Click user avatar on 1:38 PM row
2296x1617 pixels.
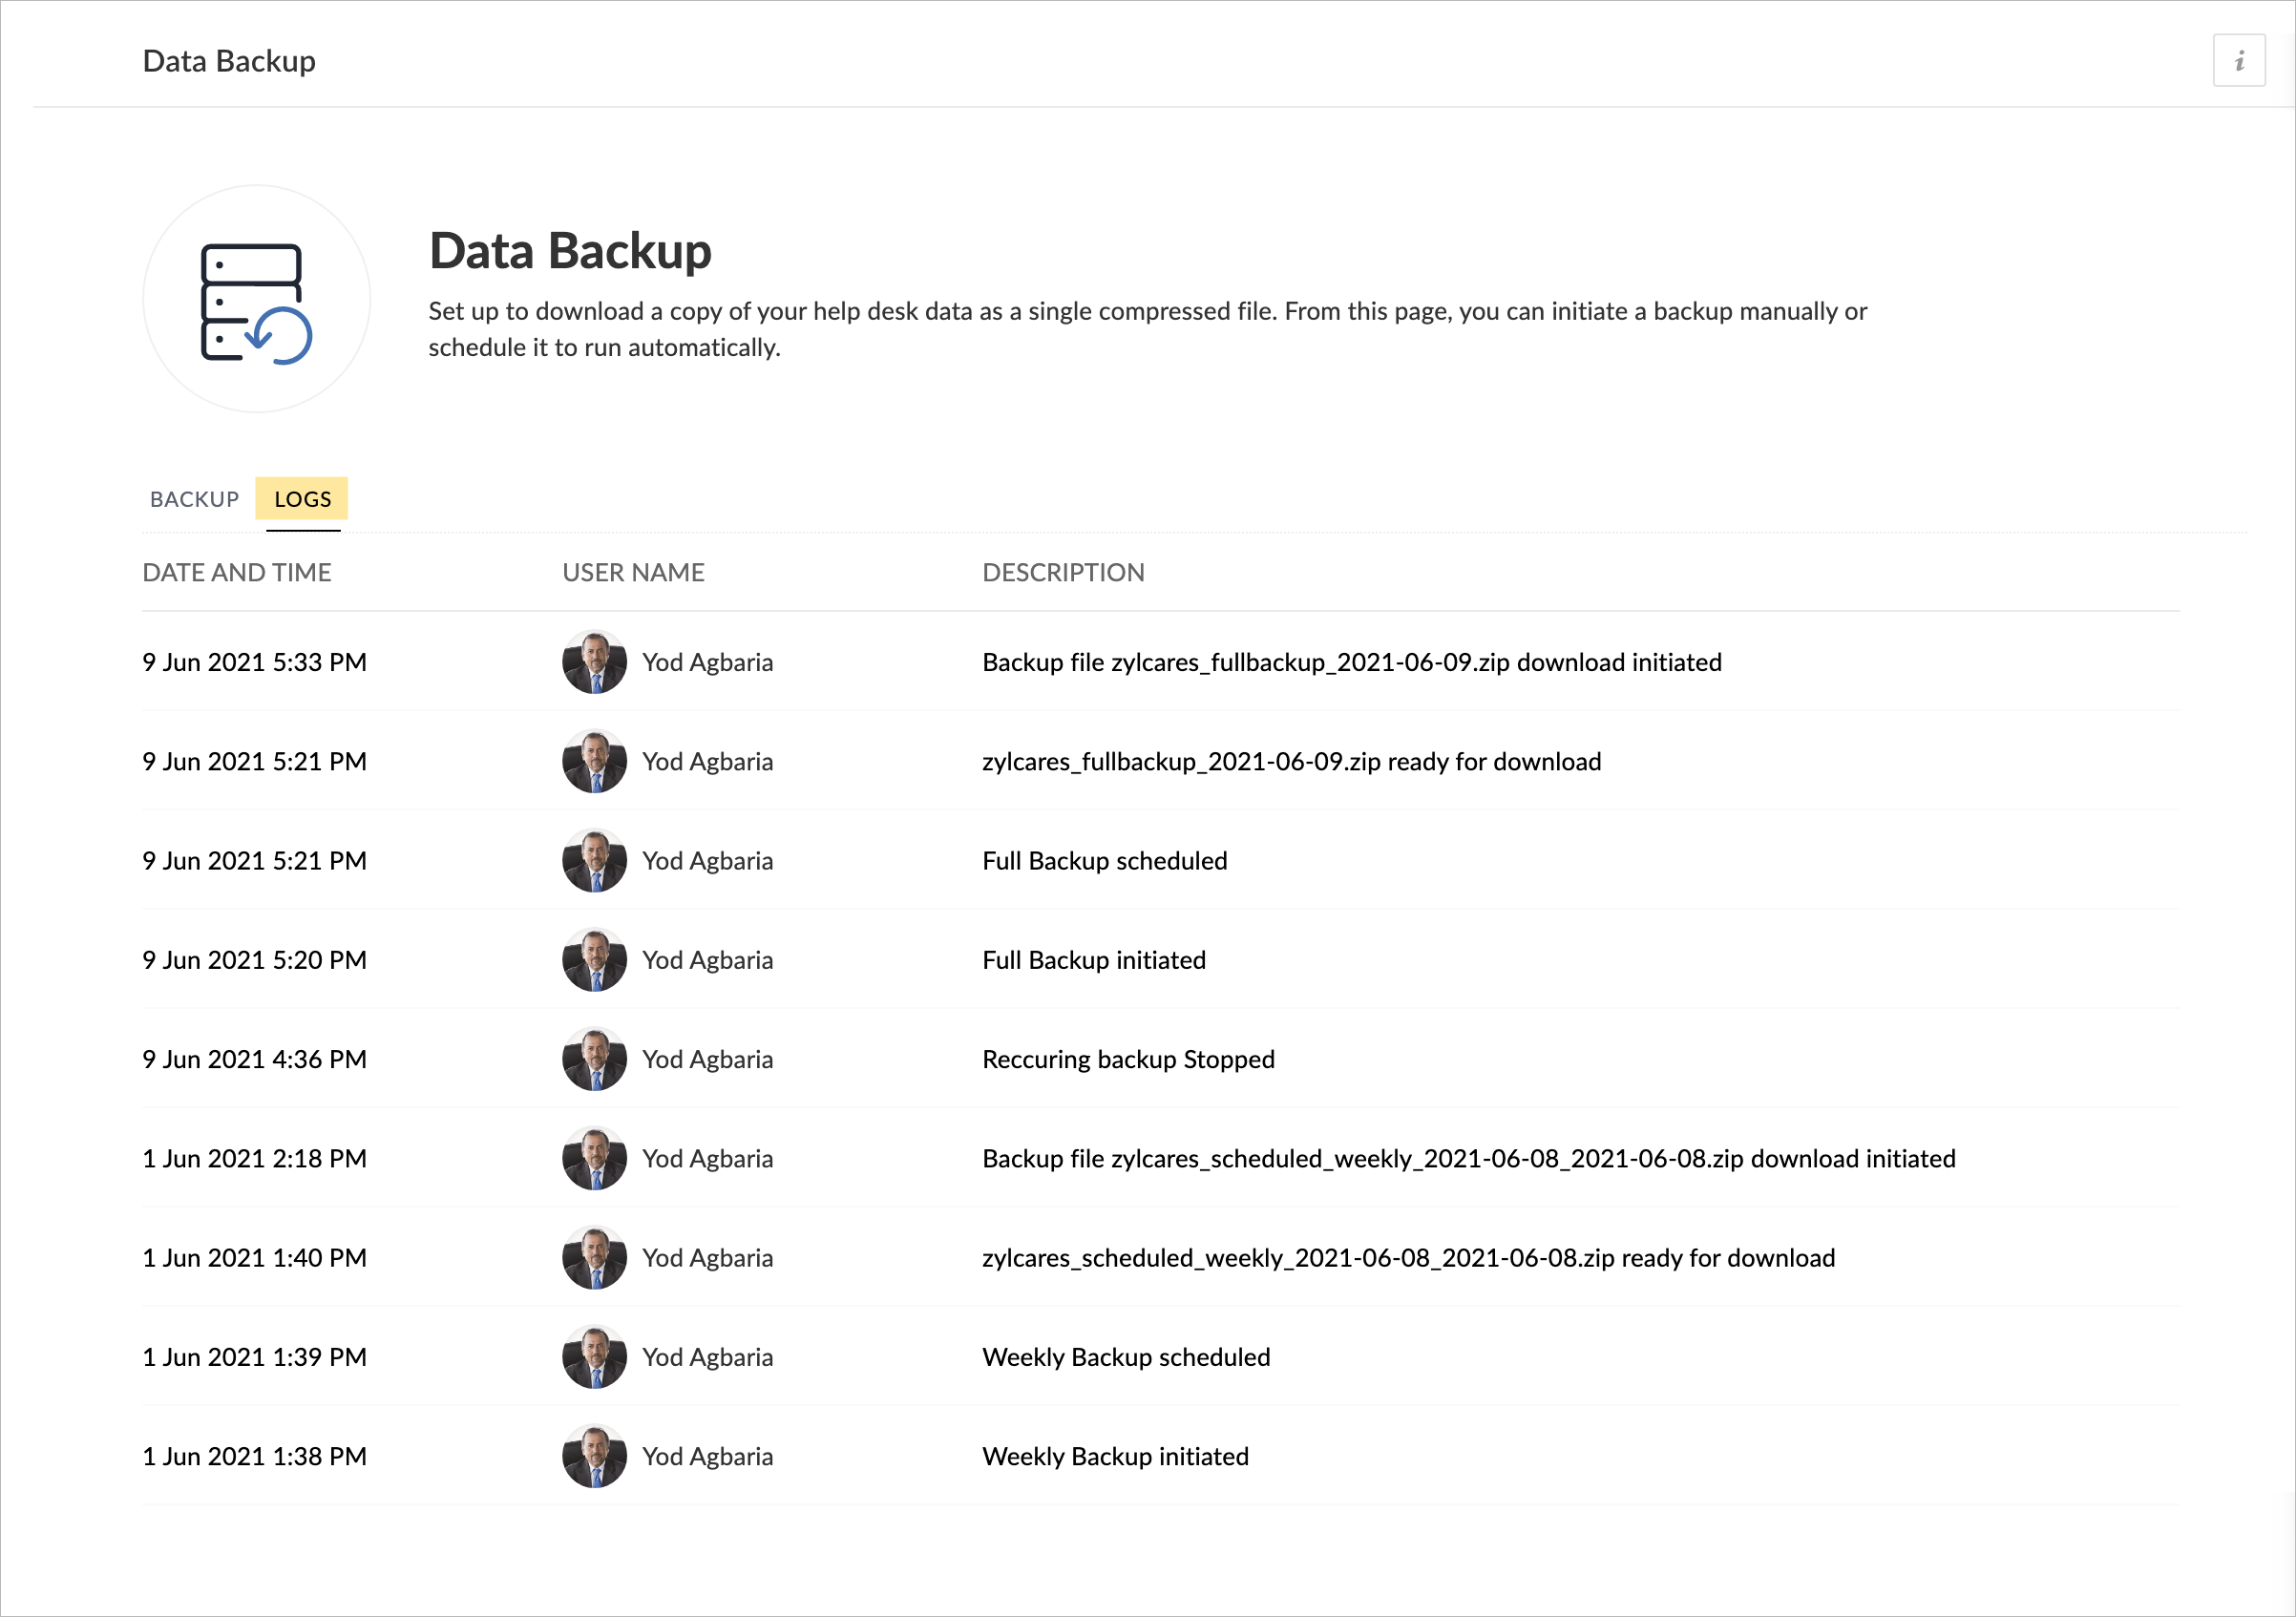594,1456
